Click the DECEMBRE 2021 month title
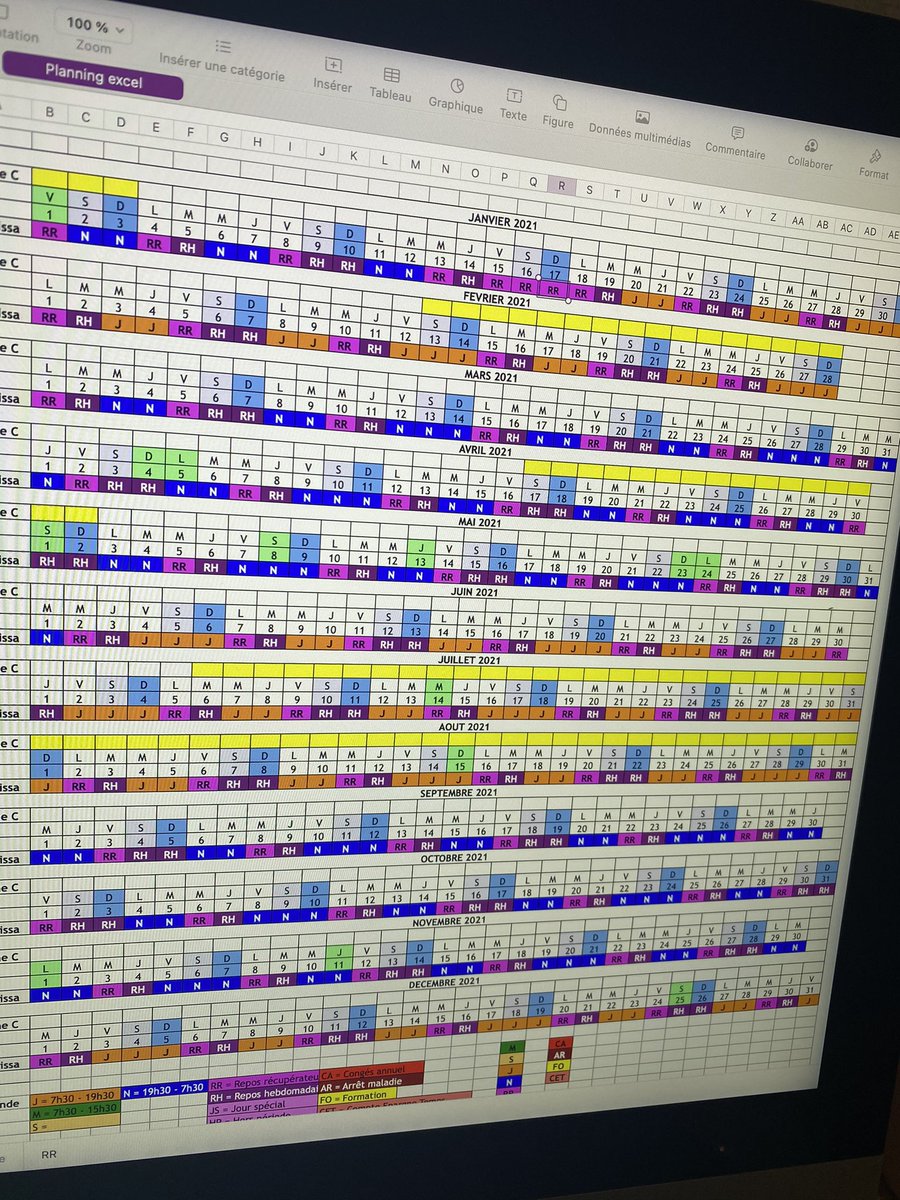This screenshot has width=900, height=1200. point(444,984)
